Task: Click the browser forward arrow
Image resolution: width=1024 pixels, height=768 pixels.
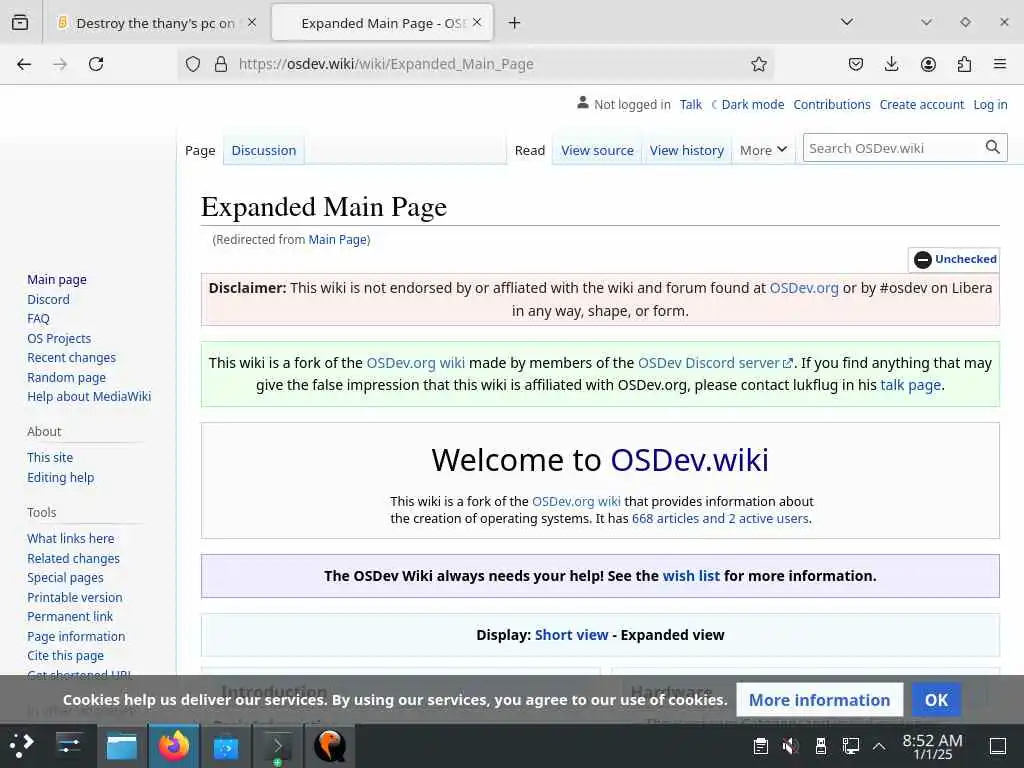Action: click(x=60, y=64)
